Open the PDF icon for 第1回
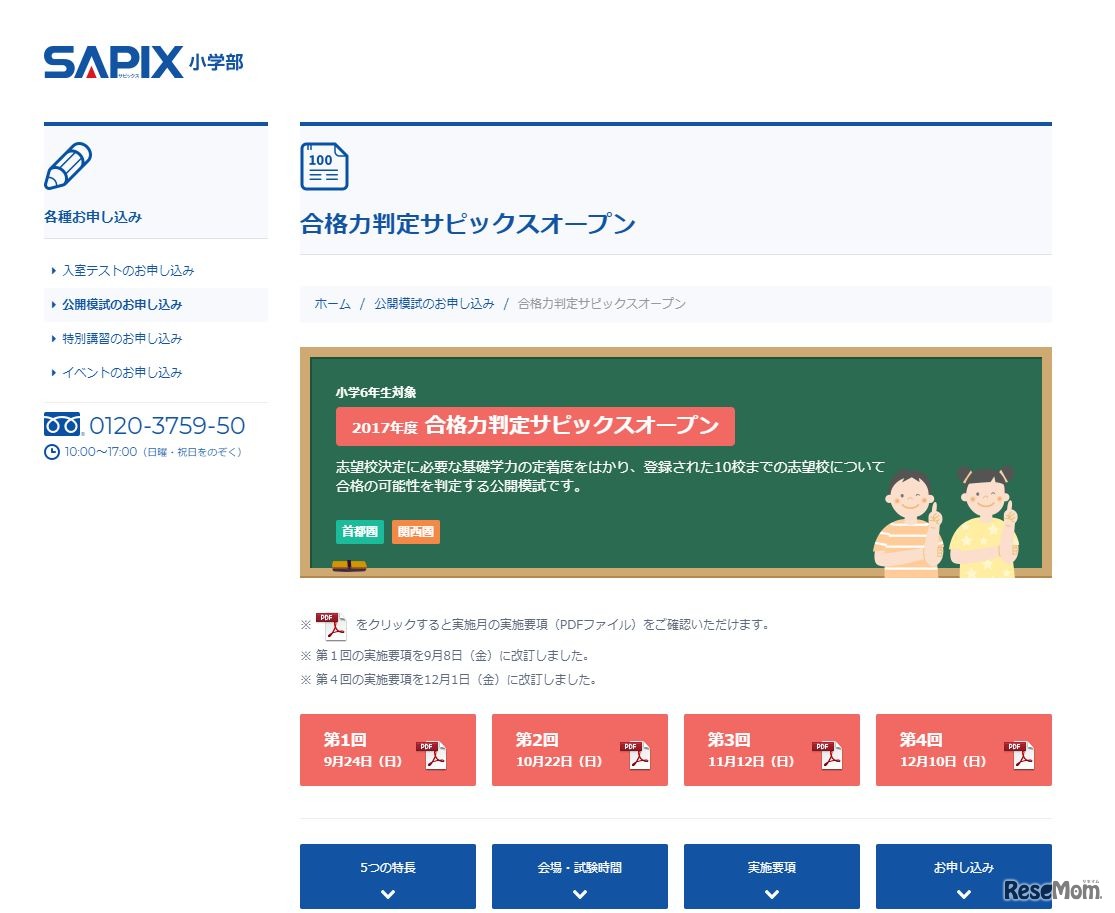Viewport: 1115px width, 913px height. click(432, 754)
